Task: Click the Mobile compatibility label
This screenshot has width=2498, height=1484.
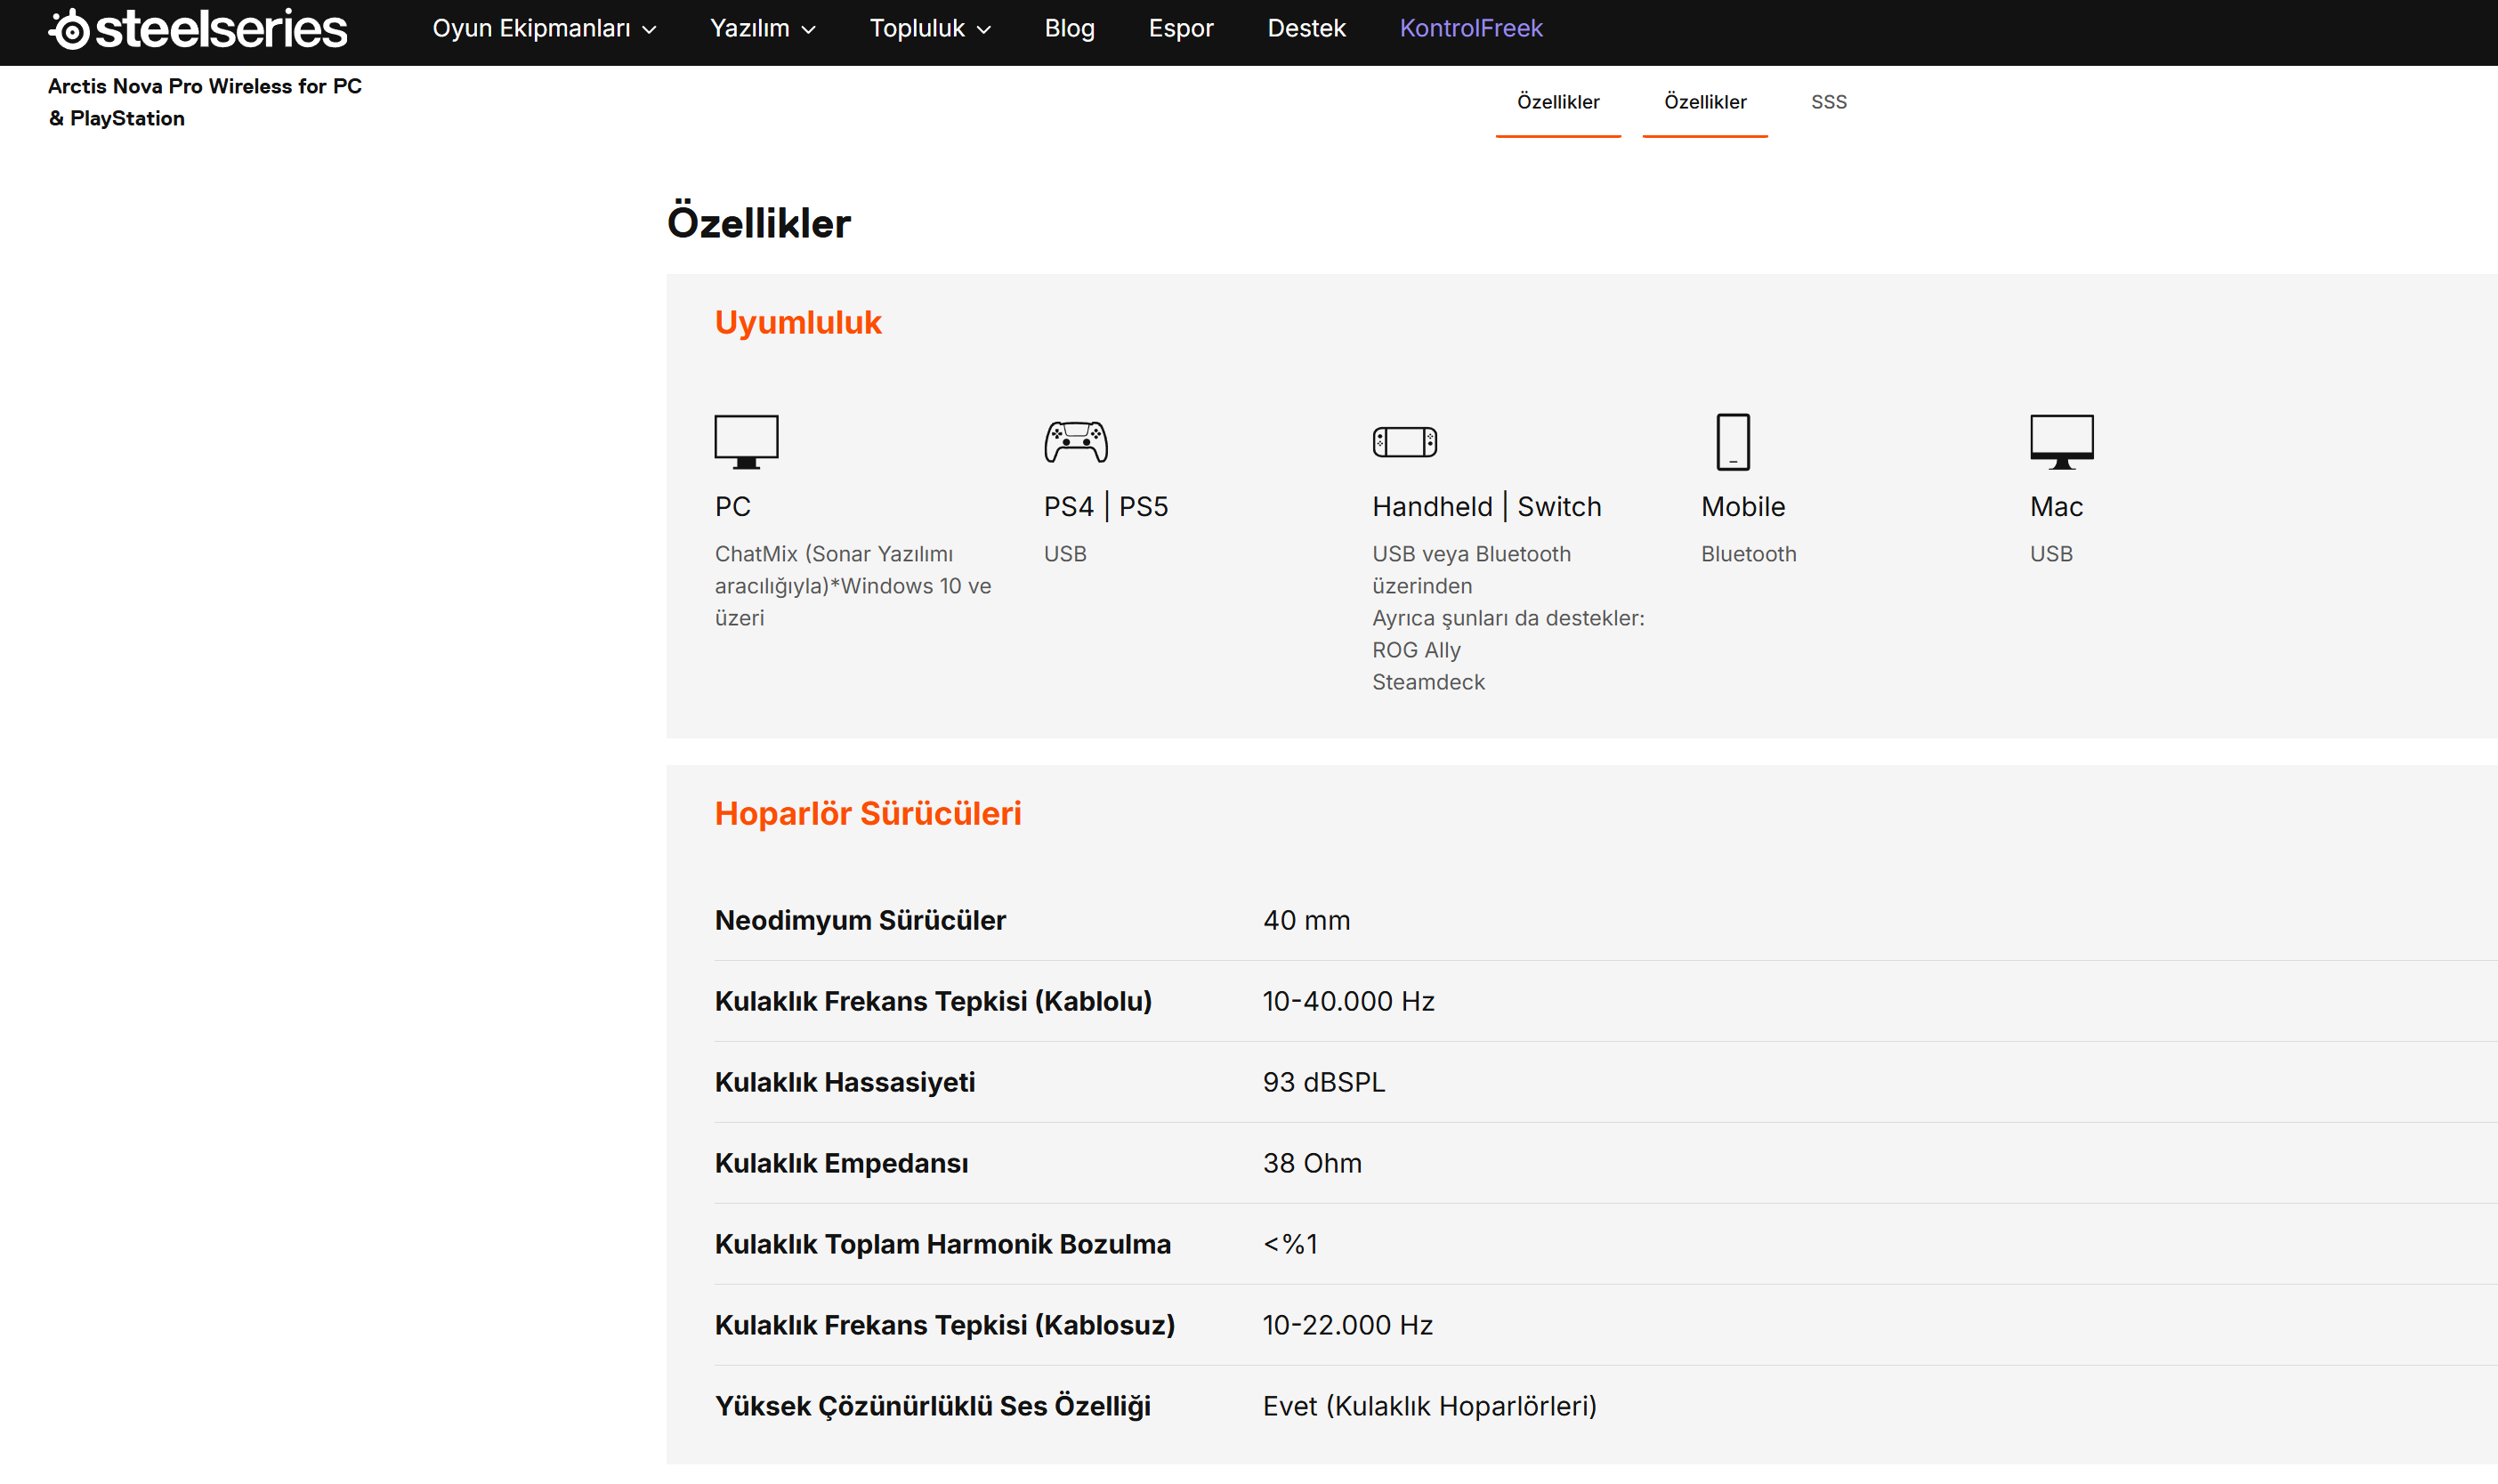Action: [1743, 506]
